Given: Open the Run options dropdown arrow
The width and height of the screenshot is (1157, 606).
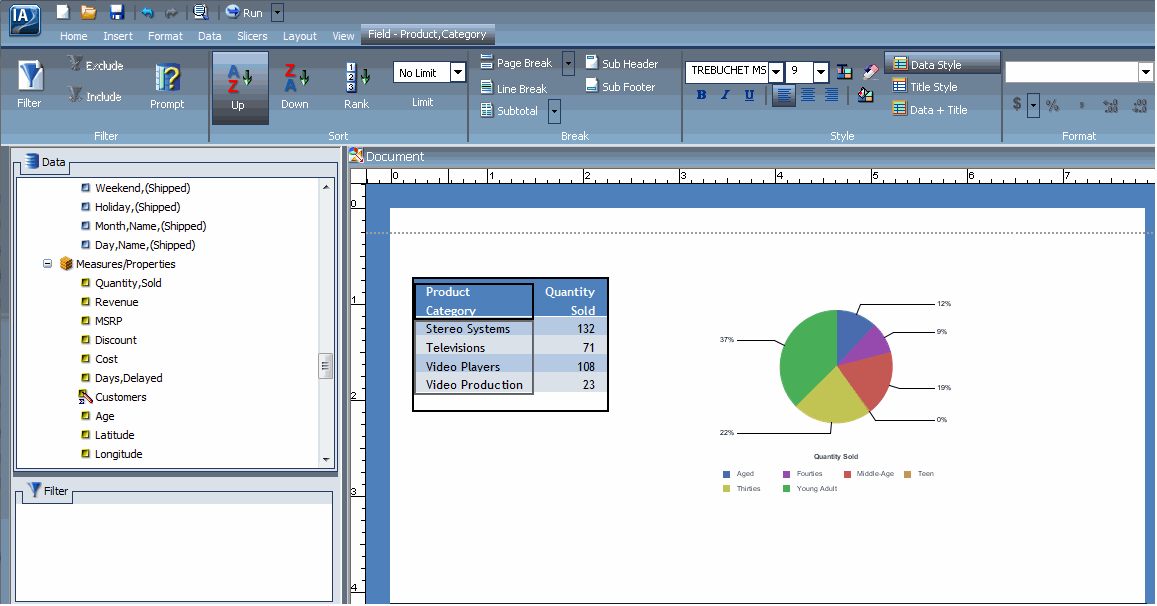Looking at the screenshot, I should (x=277, y=13).
